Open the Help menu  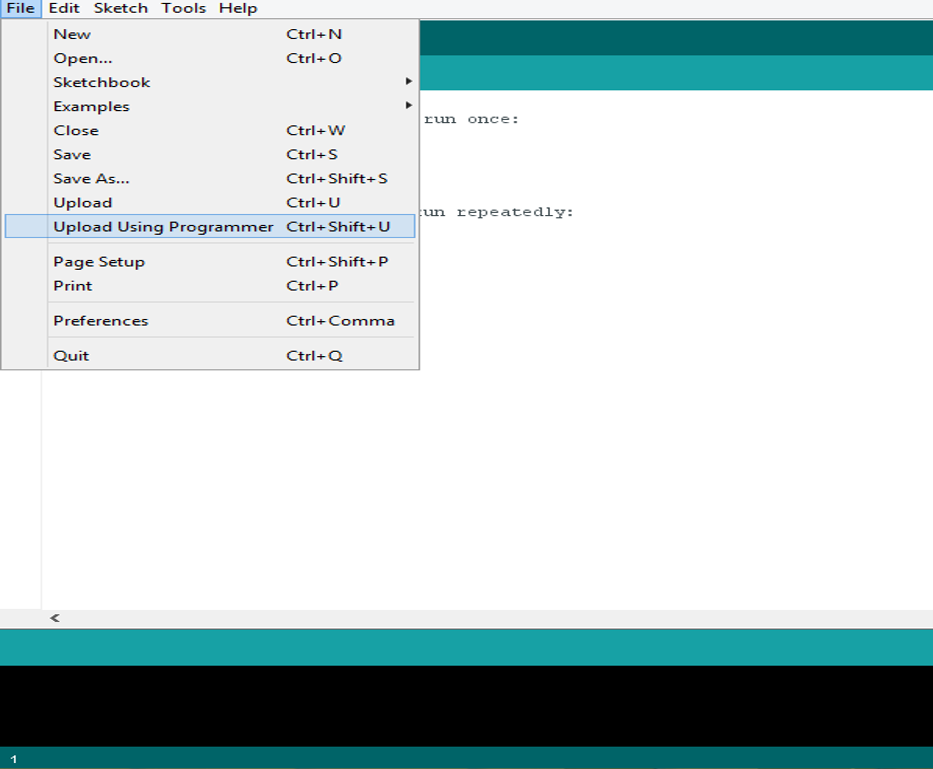coord(238,8)
